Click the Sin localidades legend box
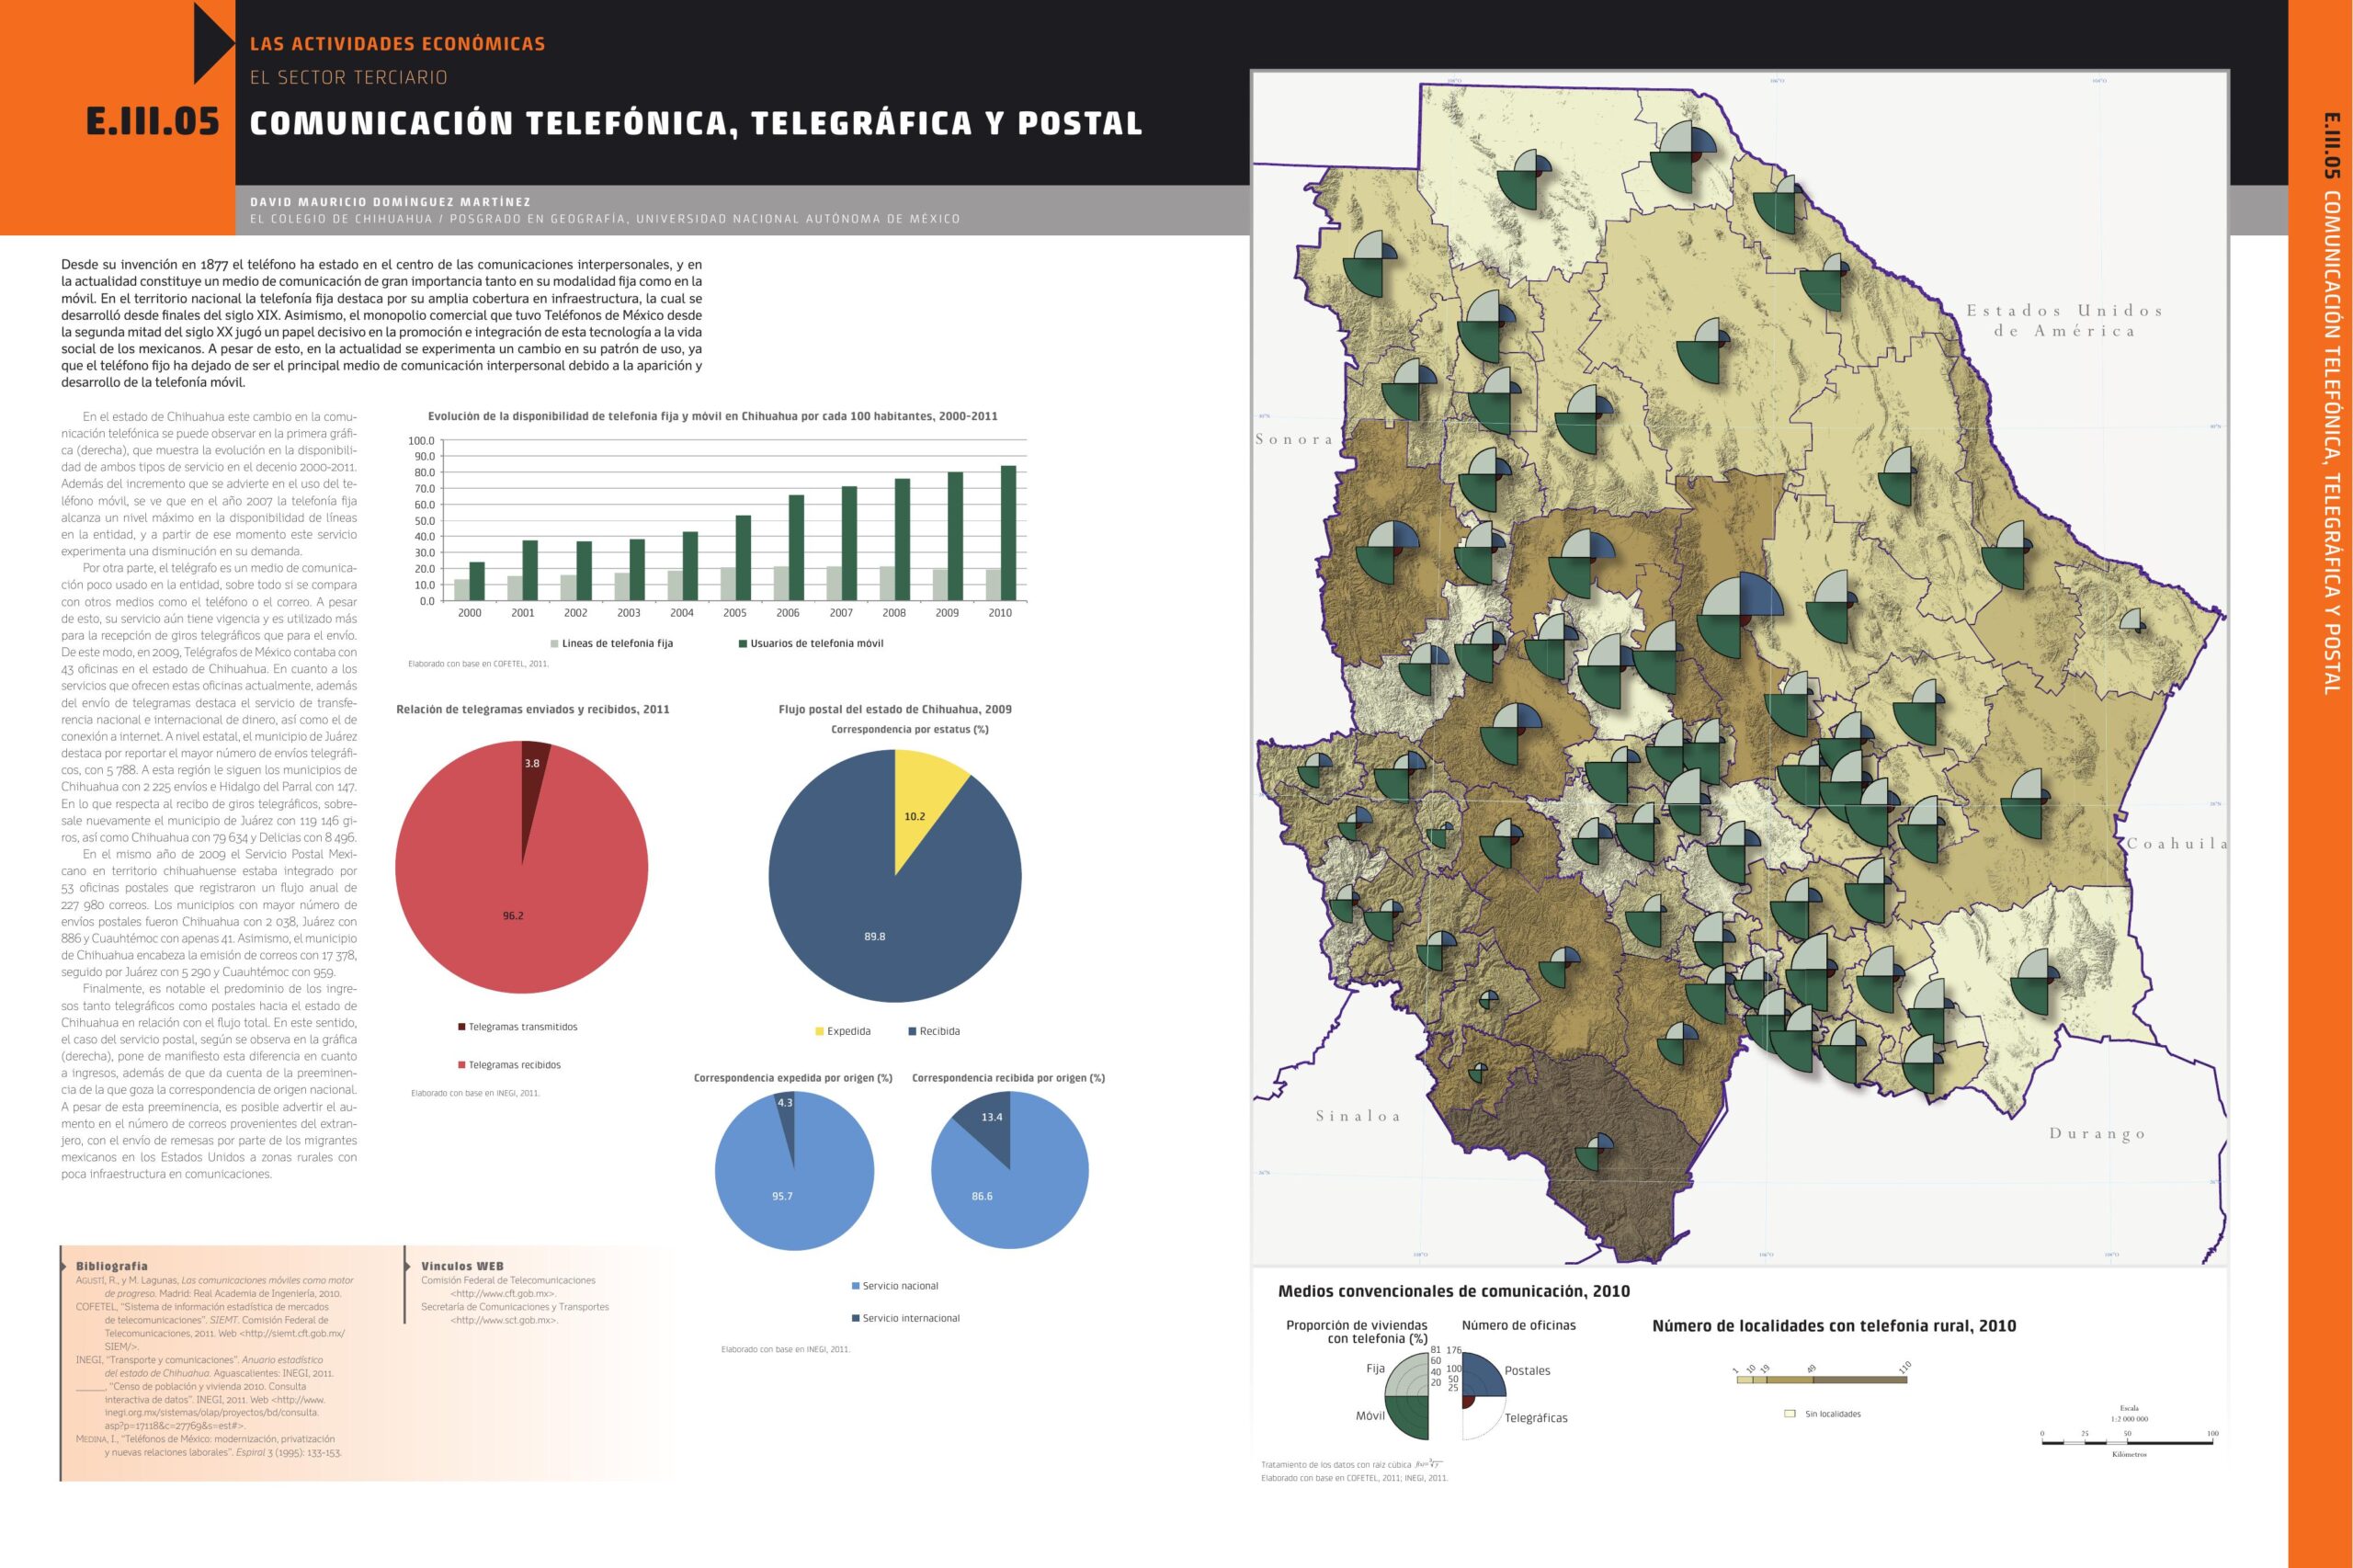The height and width of the screenshot is (1568, 2353). [x=1790, y=1414]
